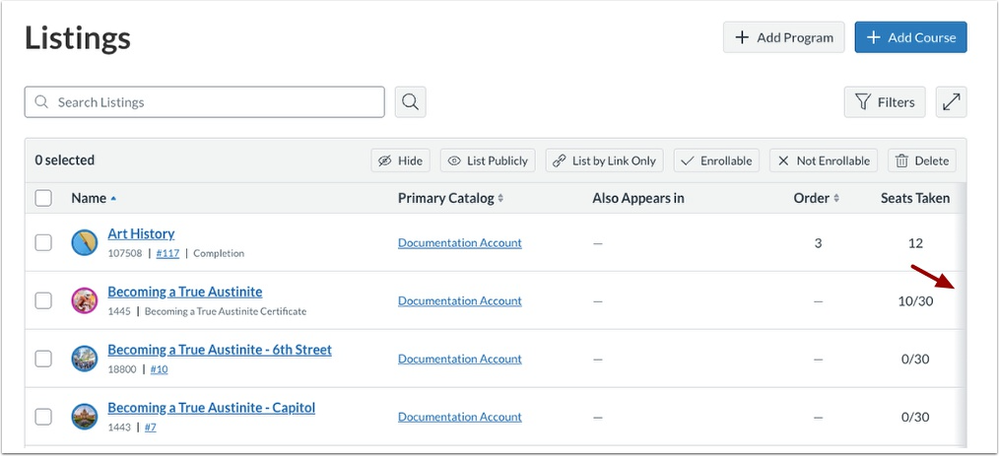999x456 pixels.
Task: Click the magnifier search button
Action: 410,102
